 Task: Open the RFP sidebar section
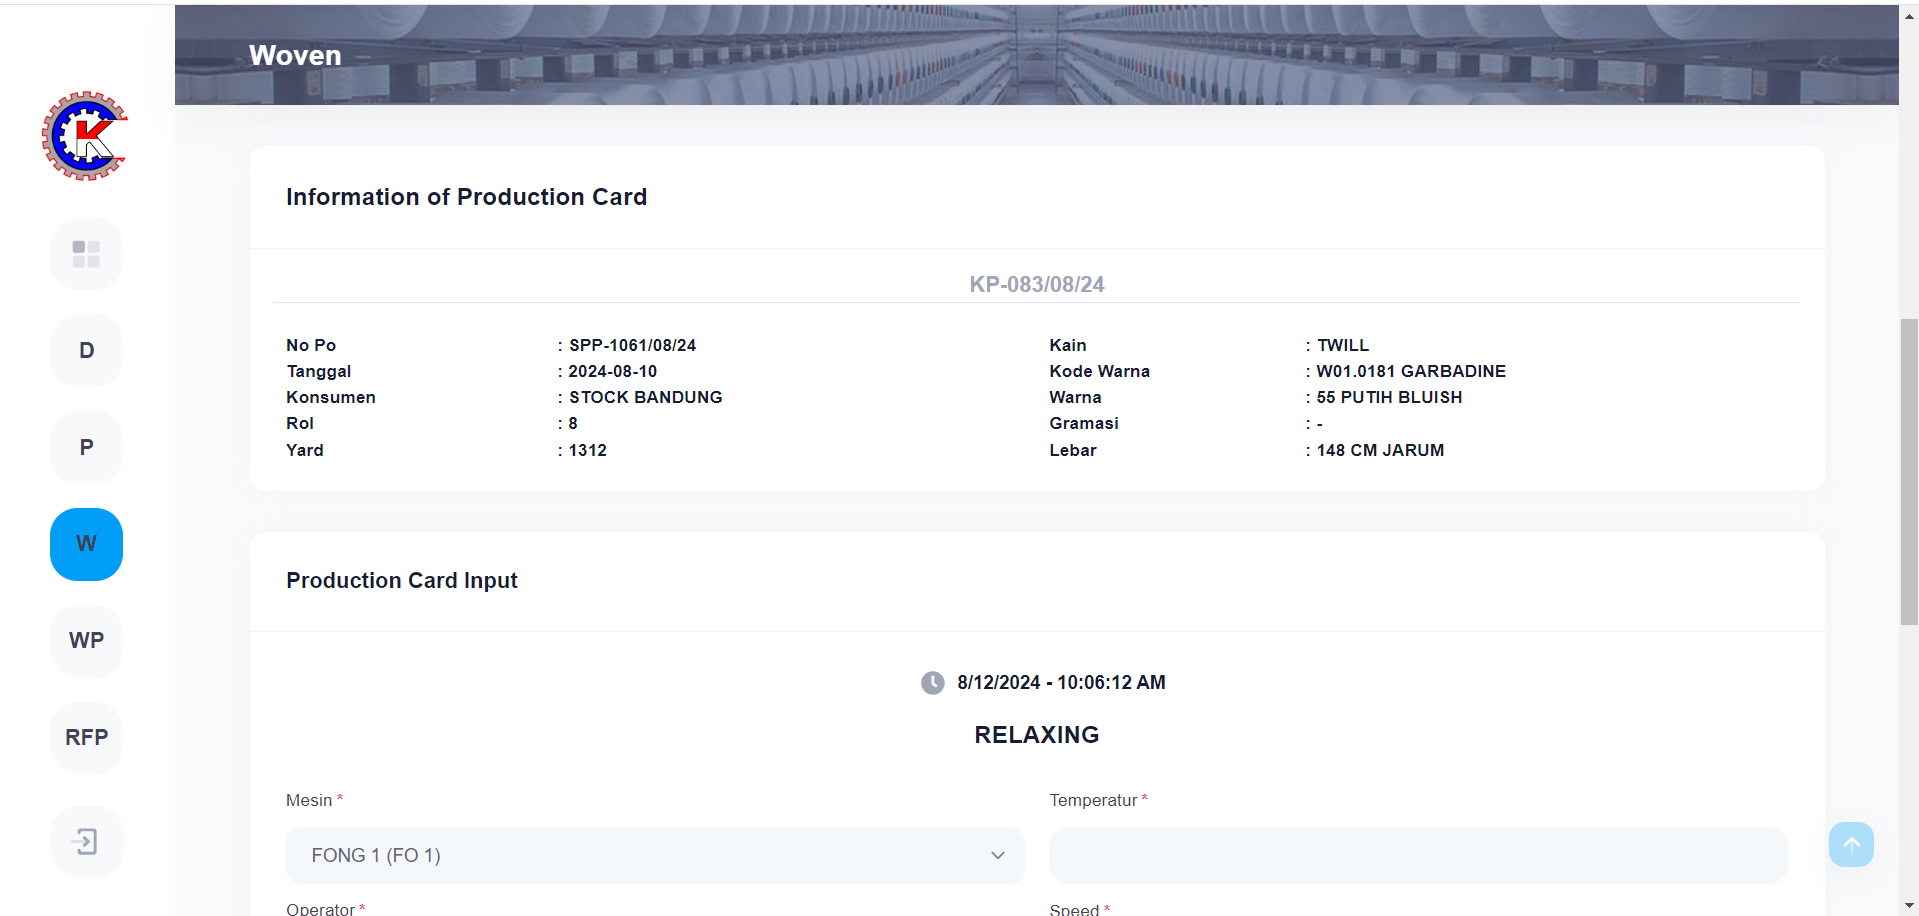pos(86,738)
